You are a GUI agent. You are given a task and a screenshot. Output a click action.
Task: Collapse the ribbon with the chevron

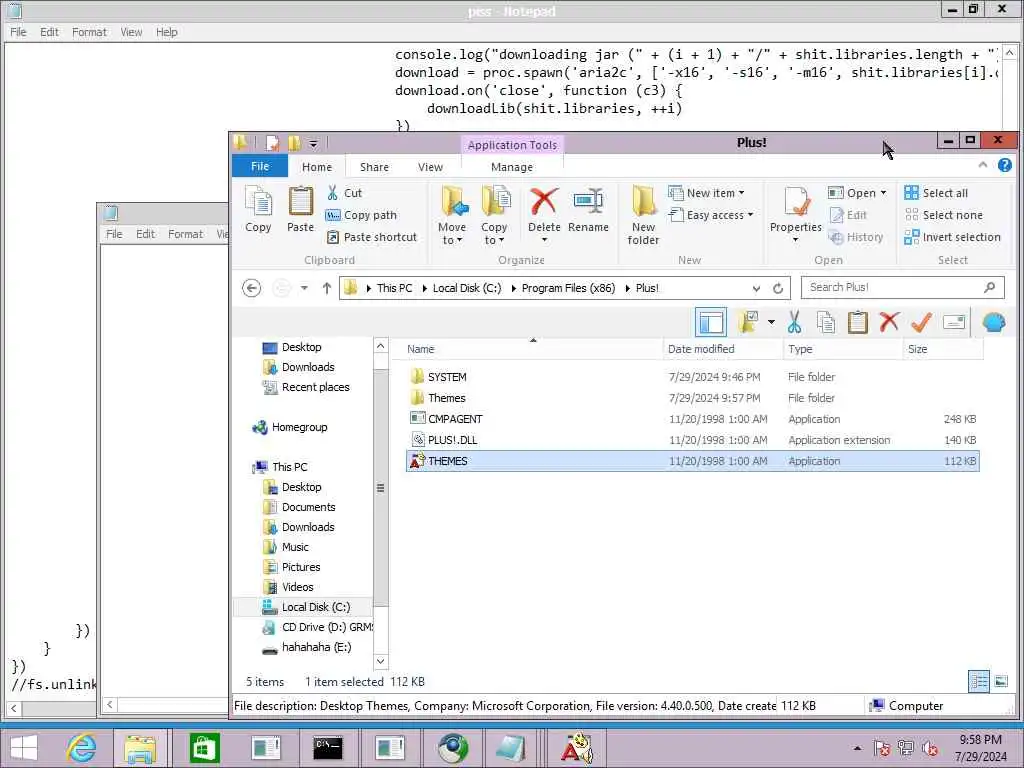coord(983,165)
